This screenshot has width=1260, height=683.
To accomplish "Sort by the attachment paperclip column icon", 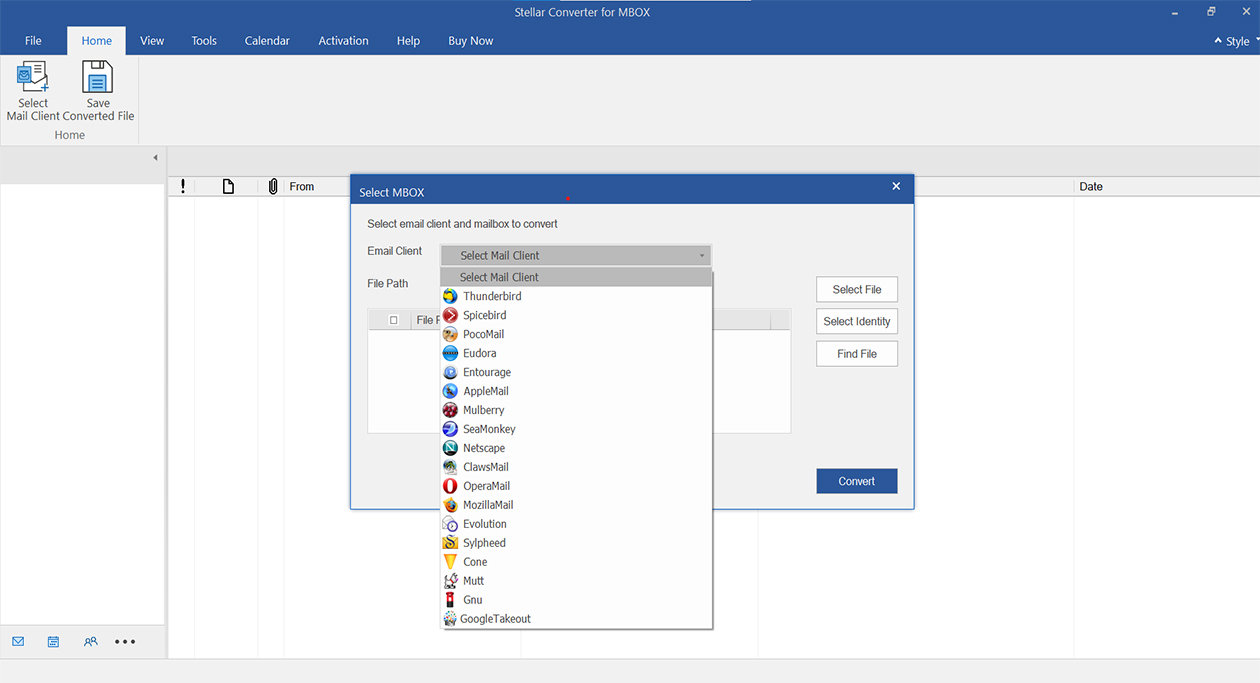I will point(273,187).
